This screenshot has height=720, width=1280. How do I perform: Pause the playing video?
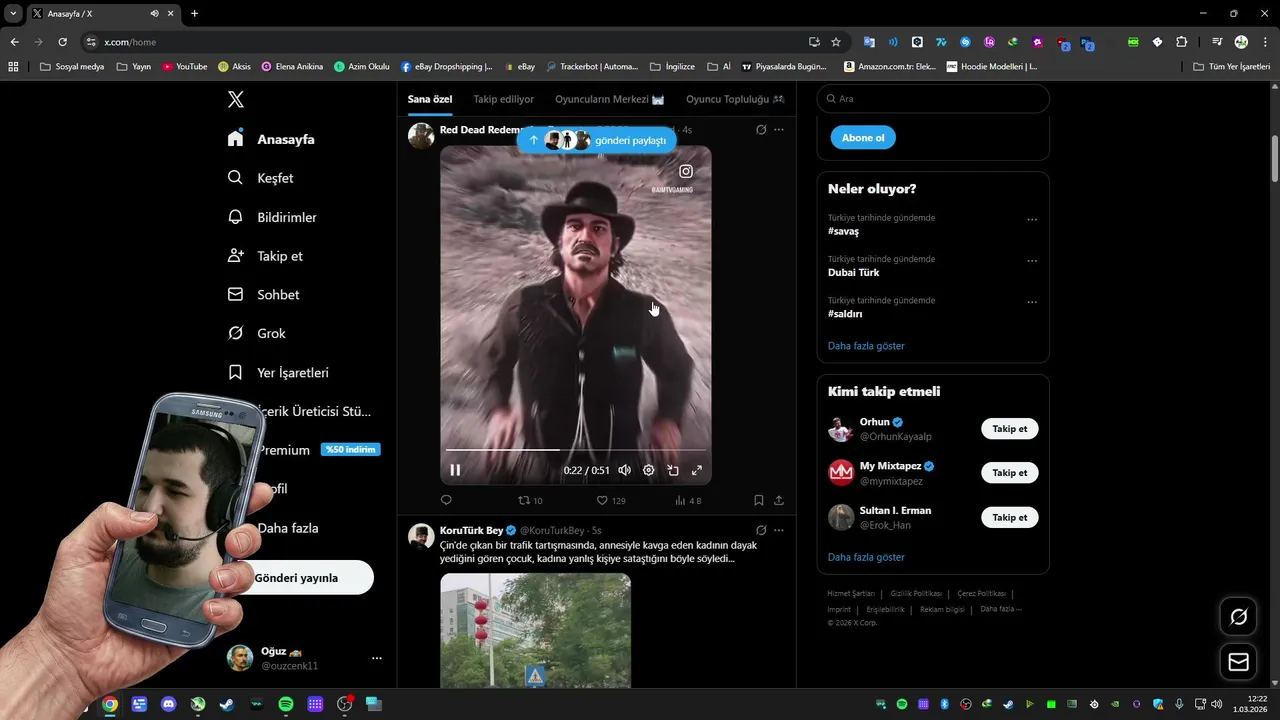click(x=455, y=470)
